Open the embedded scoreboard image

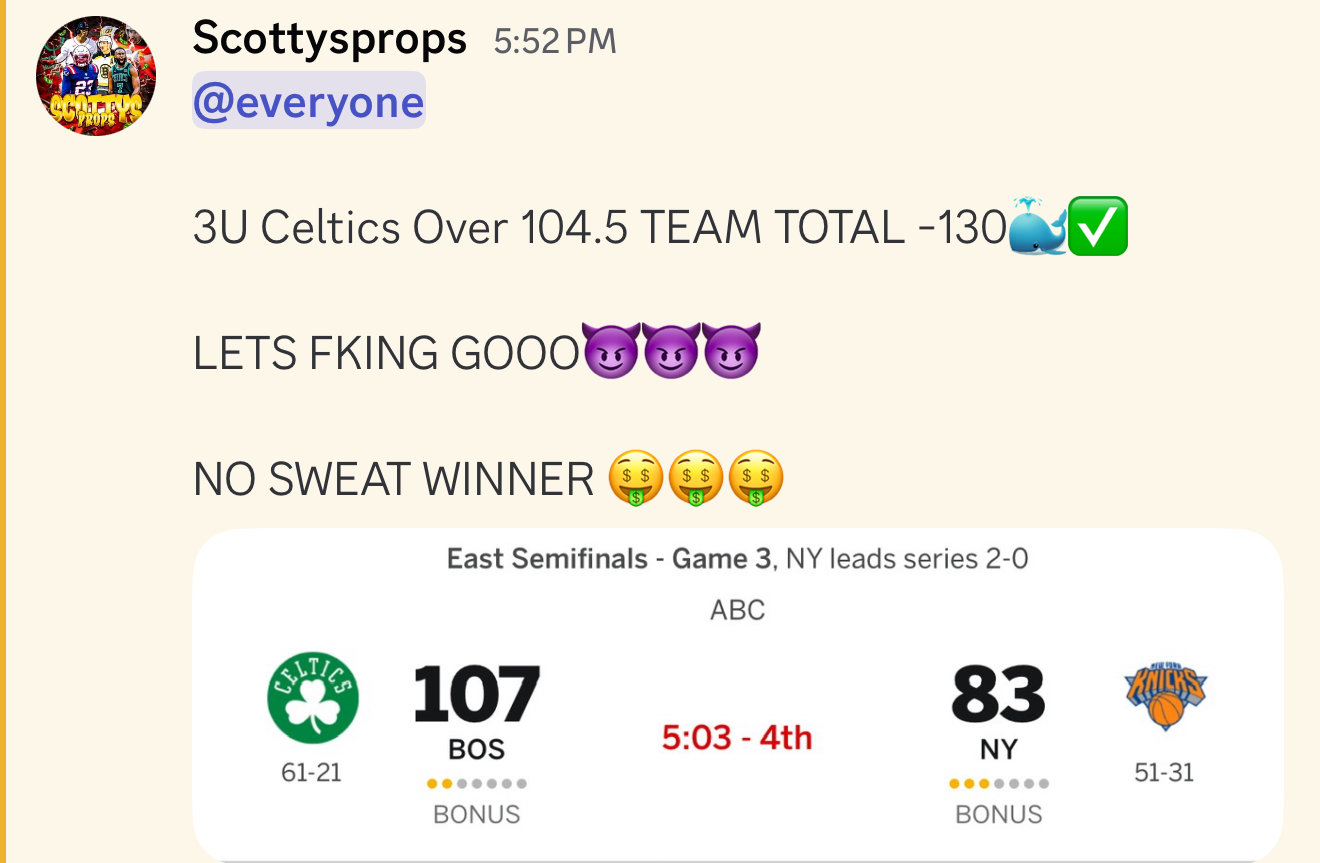click(x=738, y=695)
